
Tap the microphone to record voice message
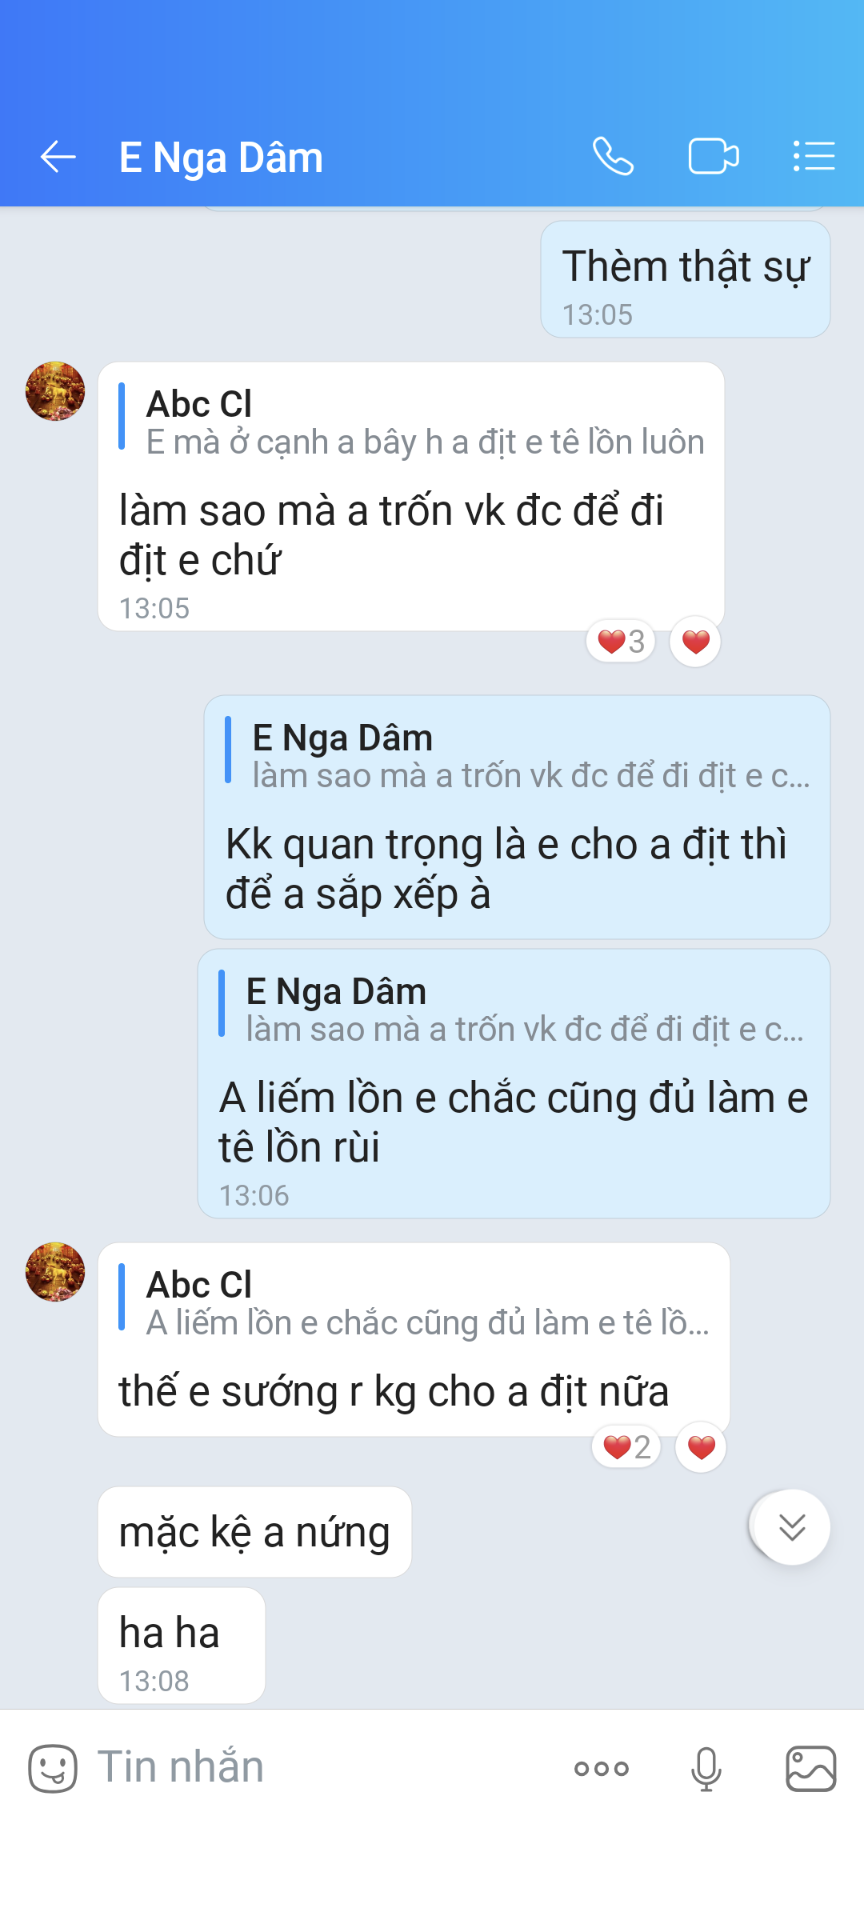(x=706, y=1768)
